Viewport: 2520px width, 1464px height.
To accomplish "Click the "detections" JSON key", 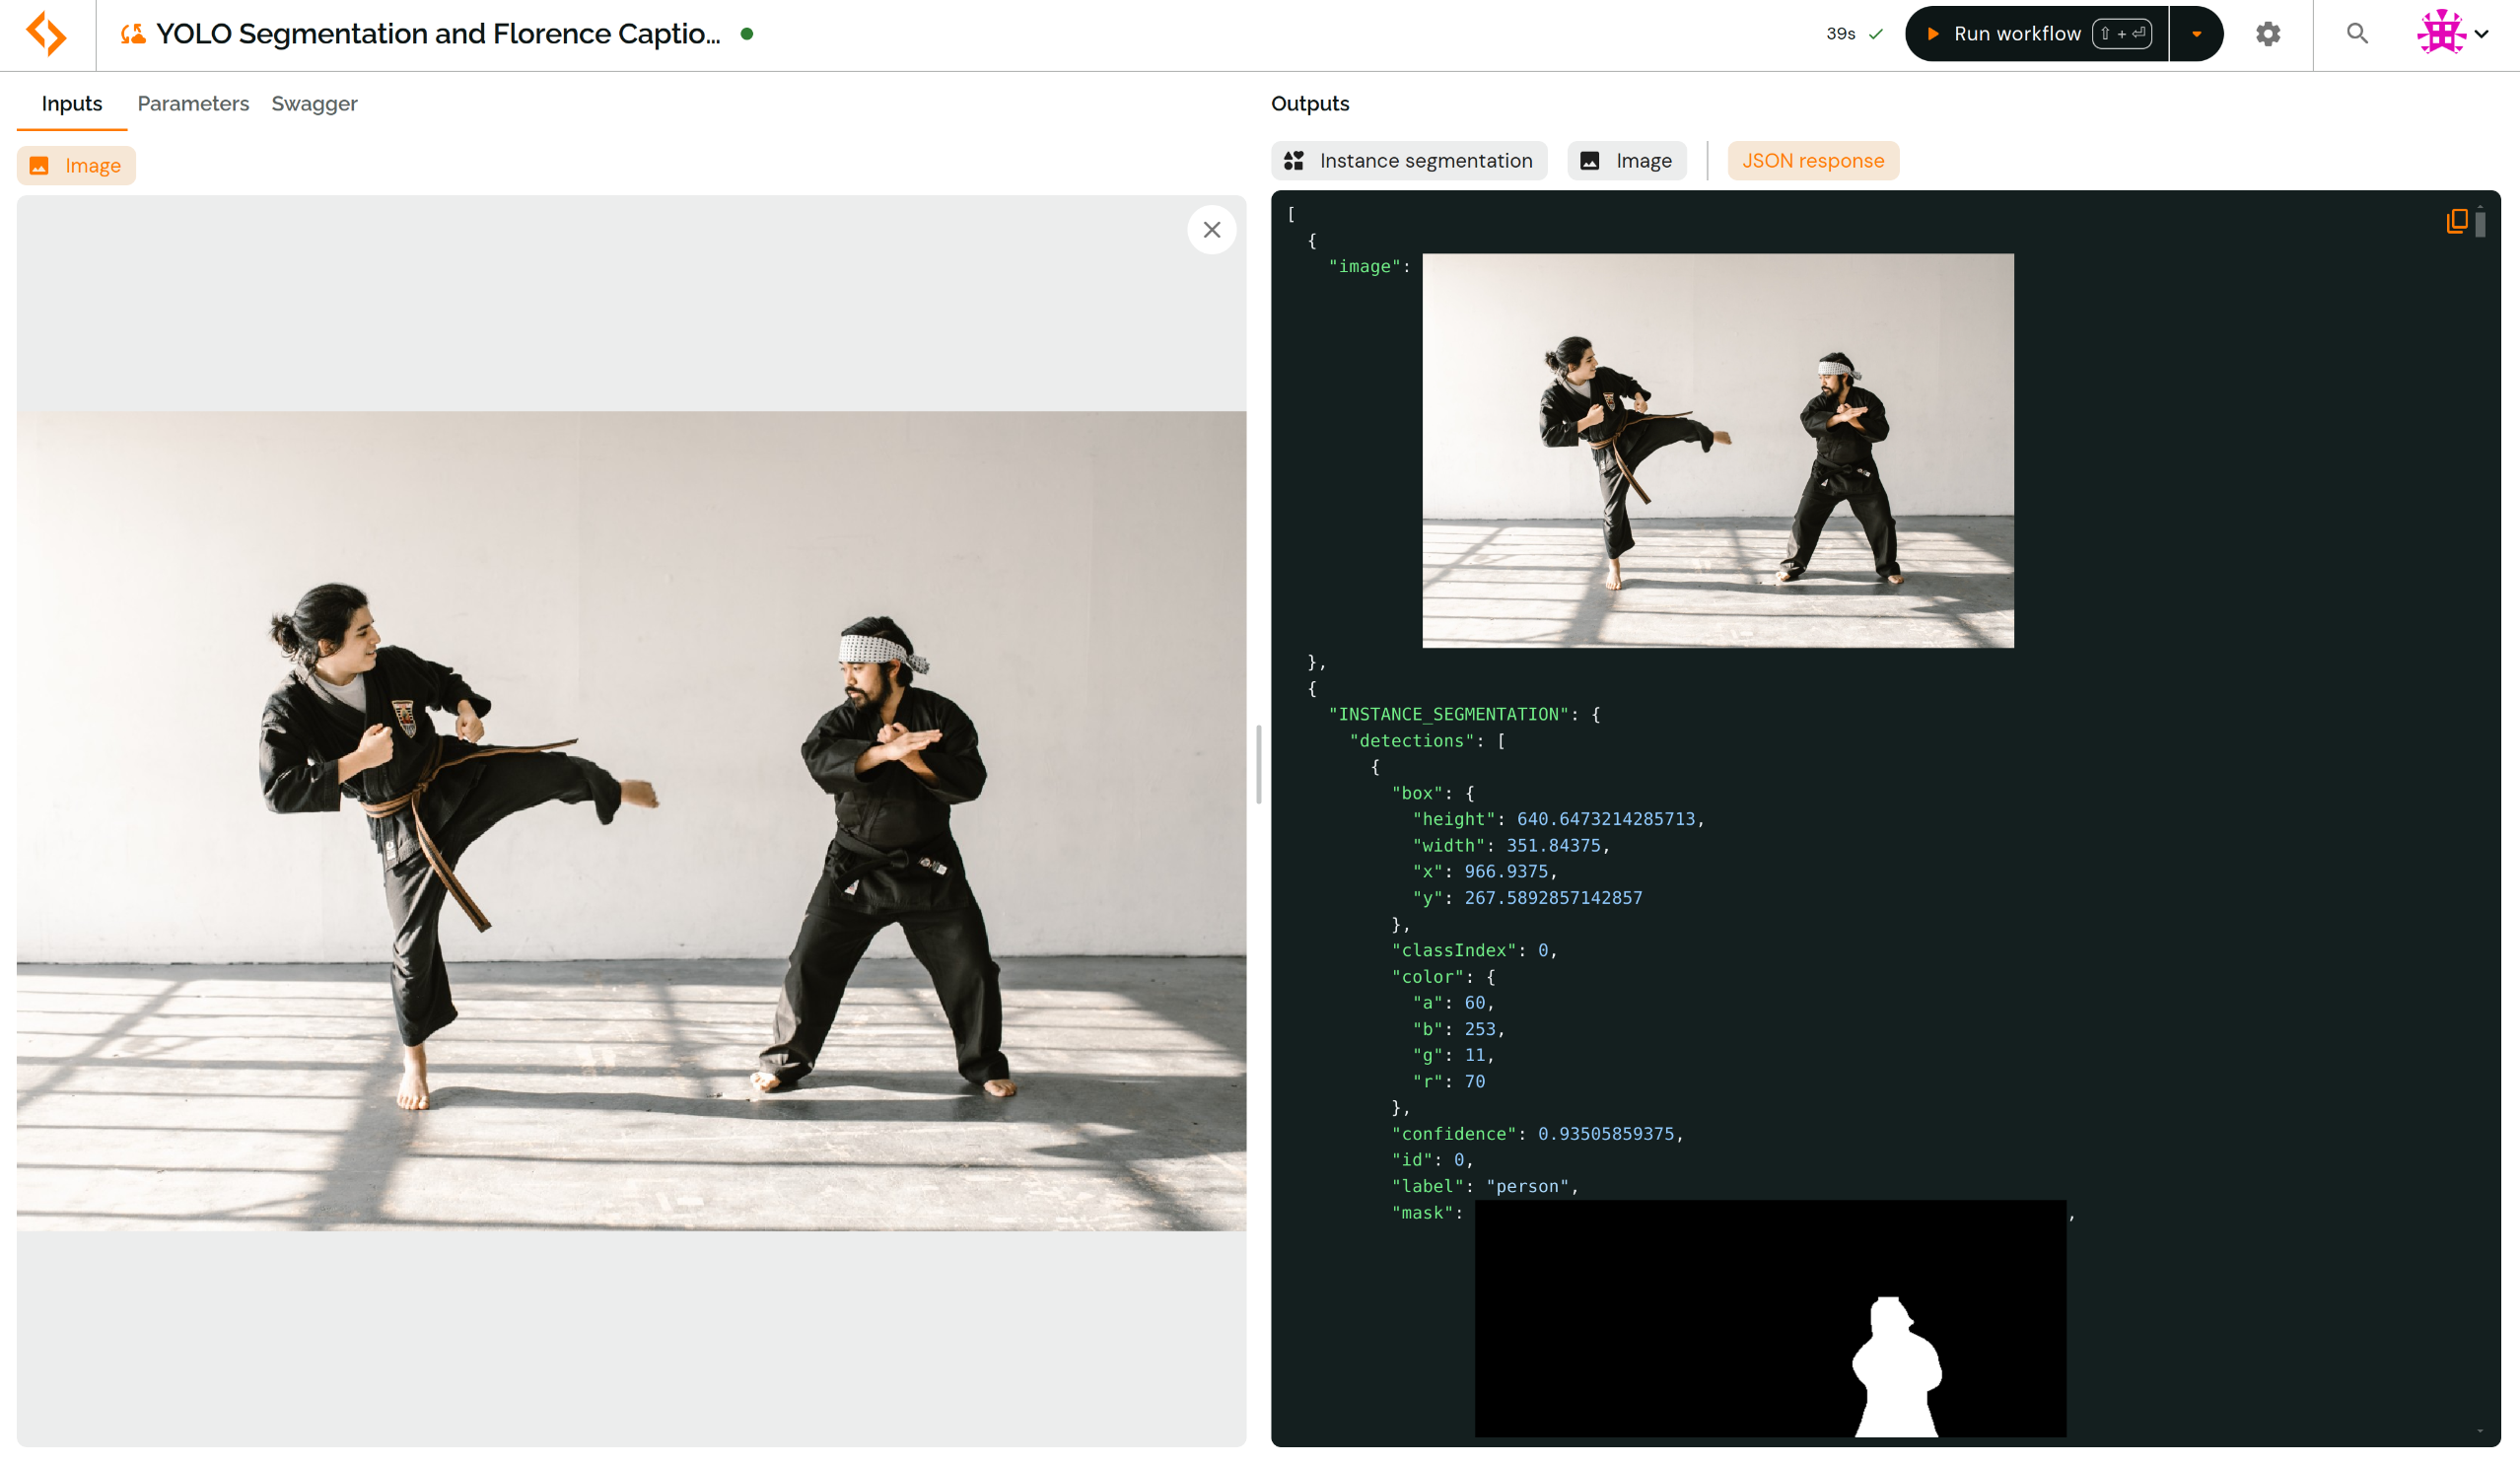I will (1412, 741).
